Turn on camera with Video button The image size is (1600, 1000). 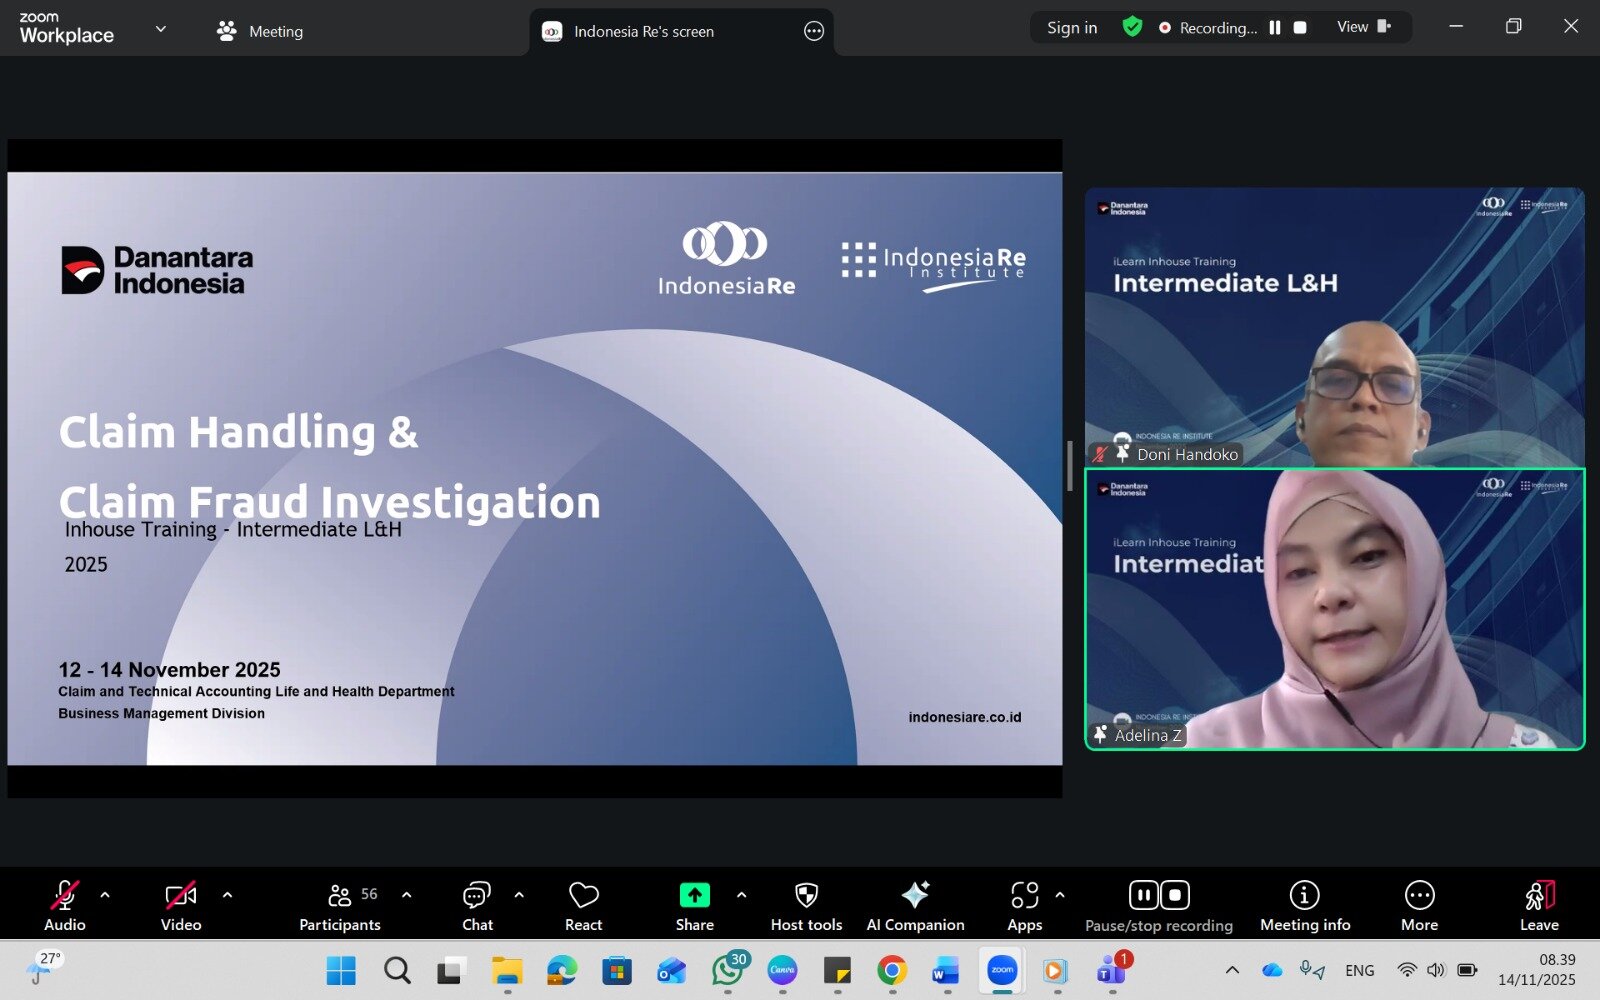[x=181, y=905]
